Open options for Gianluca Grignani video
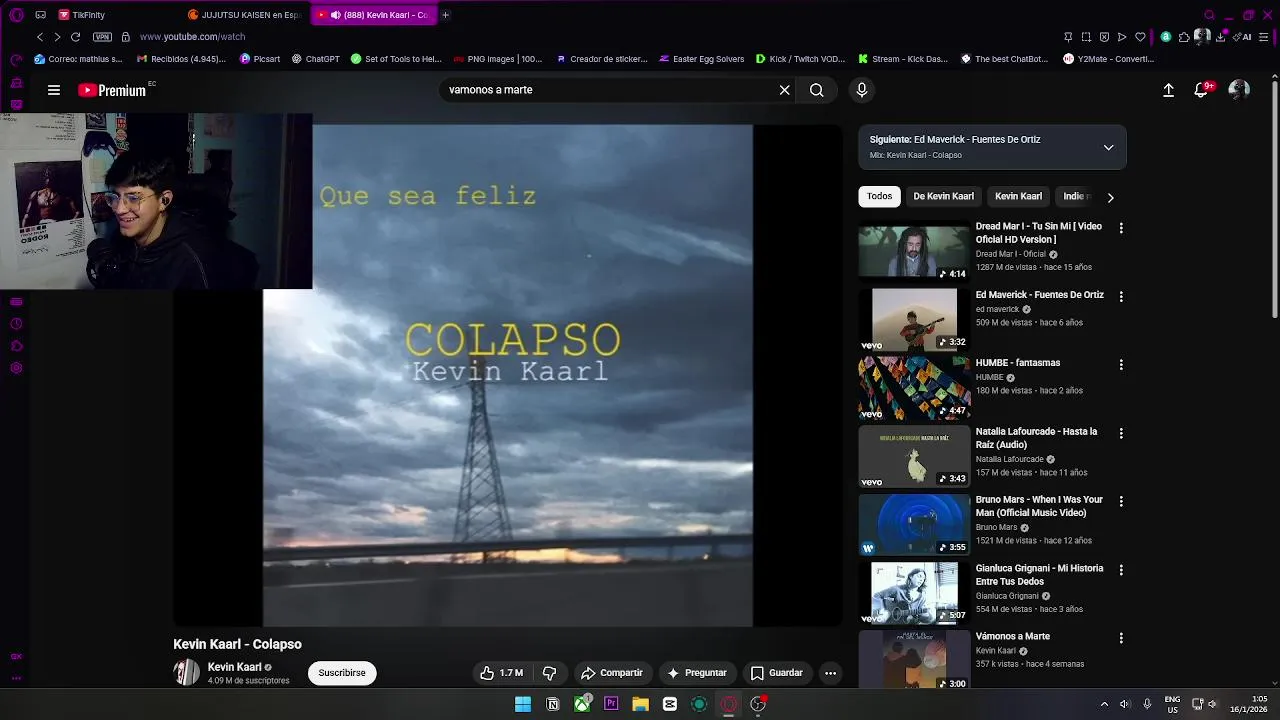 click(x=1121, y=570)
